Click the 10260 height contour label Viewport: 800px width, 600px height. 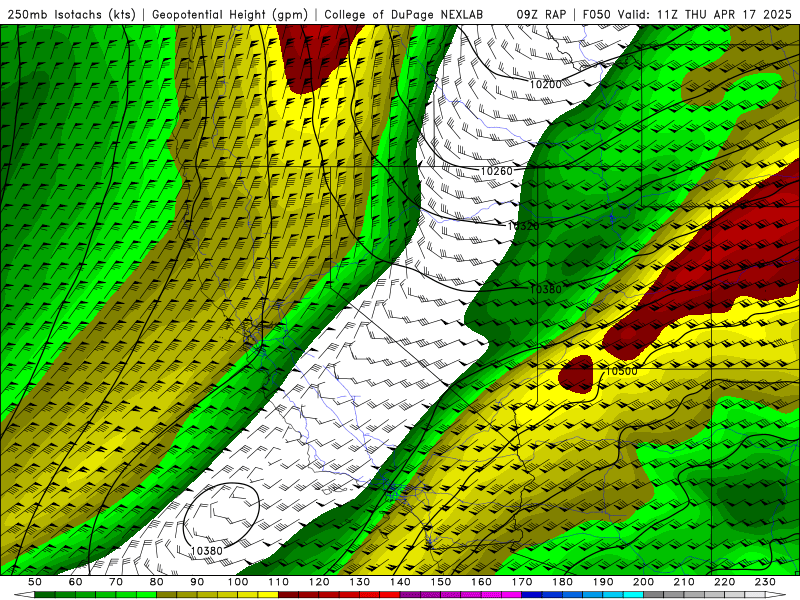point(496,171)
